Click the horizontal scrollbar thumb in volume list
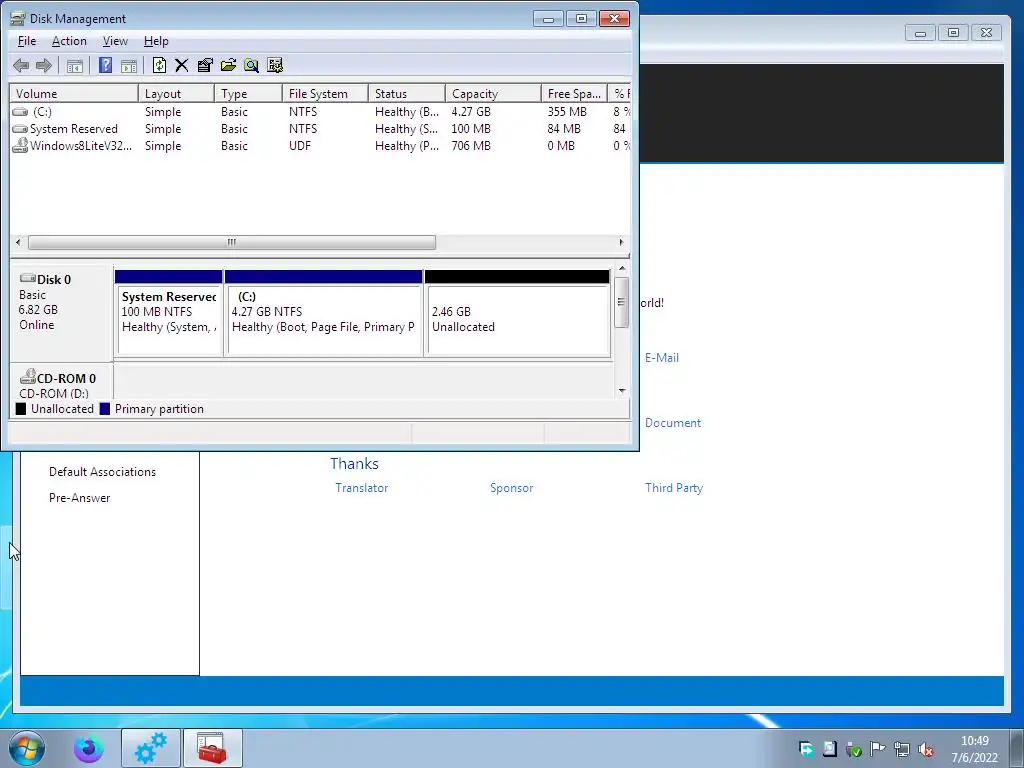 (x=232, y=242)
